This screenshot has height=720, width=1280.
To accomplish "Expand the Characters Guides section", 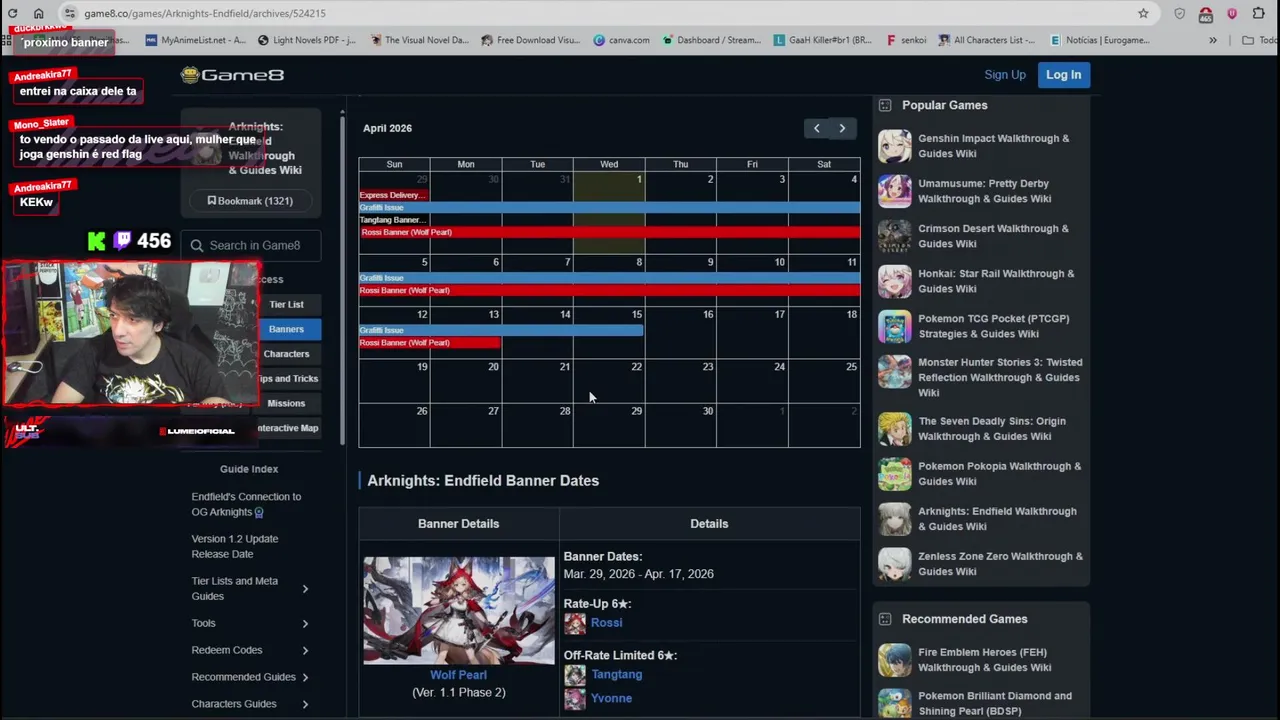I will (x=305, y=705).
